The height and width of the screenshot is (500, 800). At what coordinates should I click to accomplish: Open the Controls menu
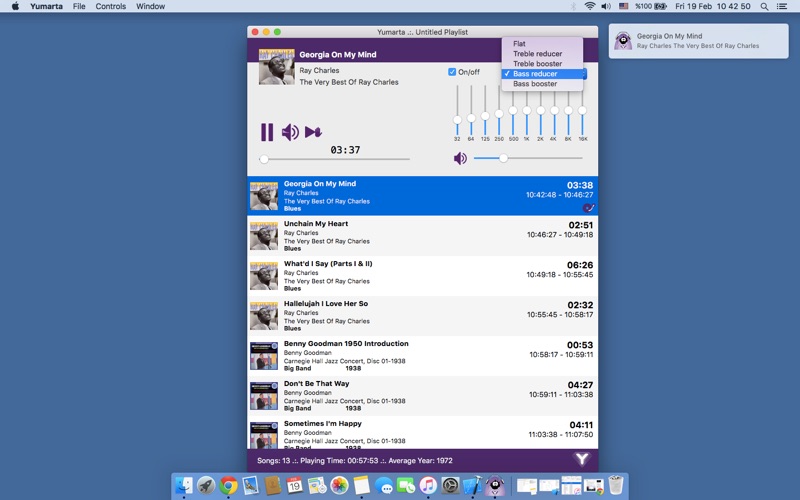[111, 7]
